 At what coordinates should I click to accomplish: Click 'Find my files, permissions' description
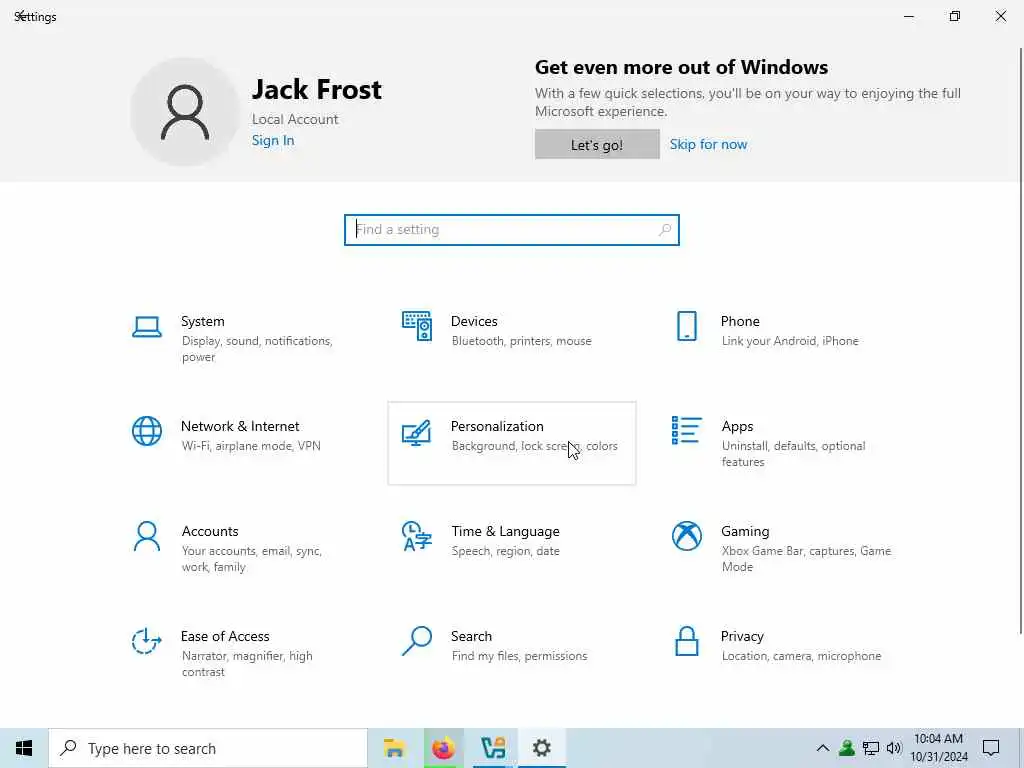coord(519,656)
